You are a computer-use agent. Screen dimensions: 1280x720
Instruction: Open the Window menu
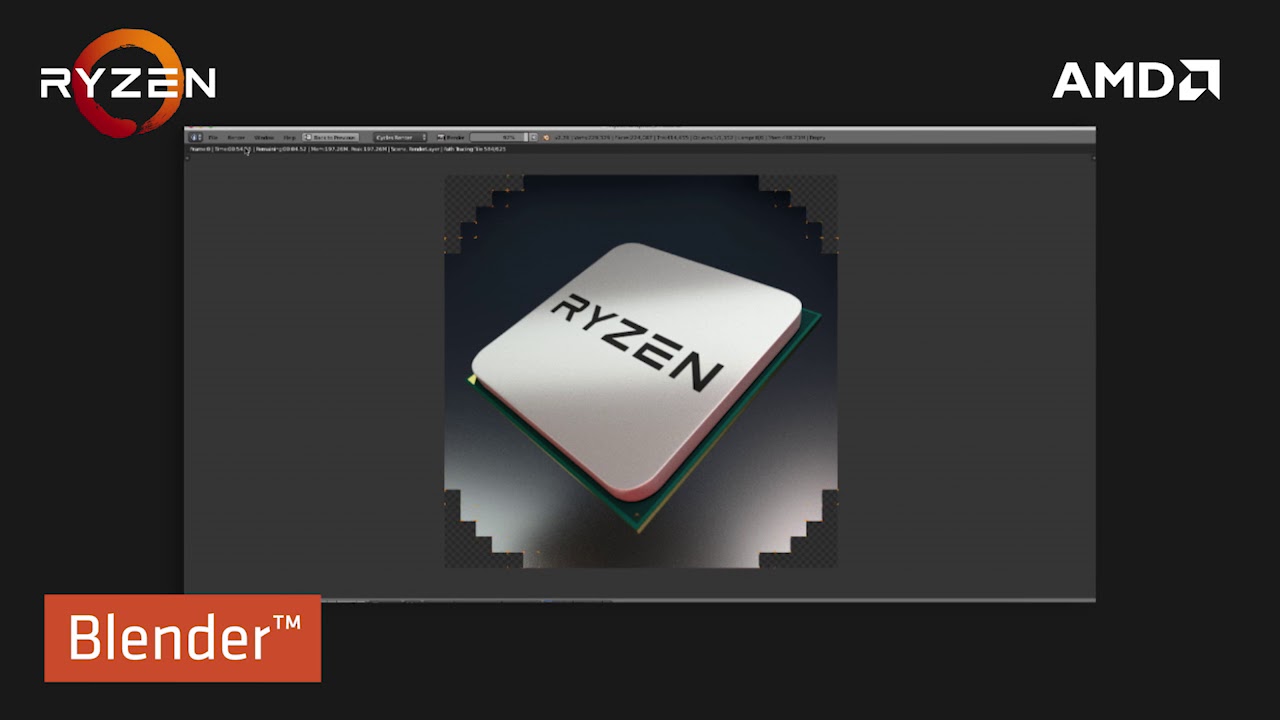click(x=264, y=137)
